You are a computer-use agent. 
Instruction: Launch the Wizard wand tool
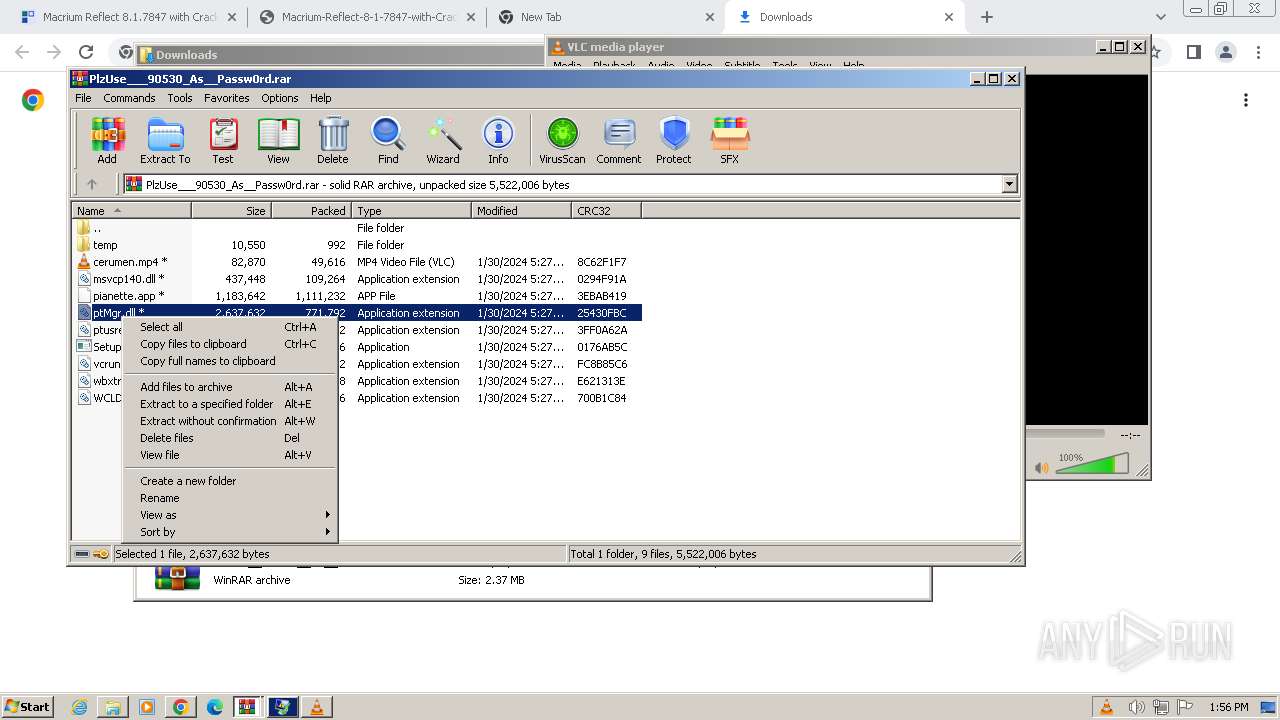[443, 140]
